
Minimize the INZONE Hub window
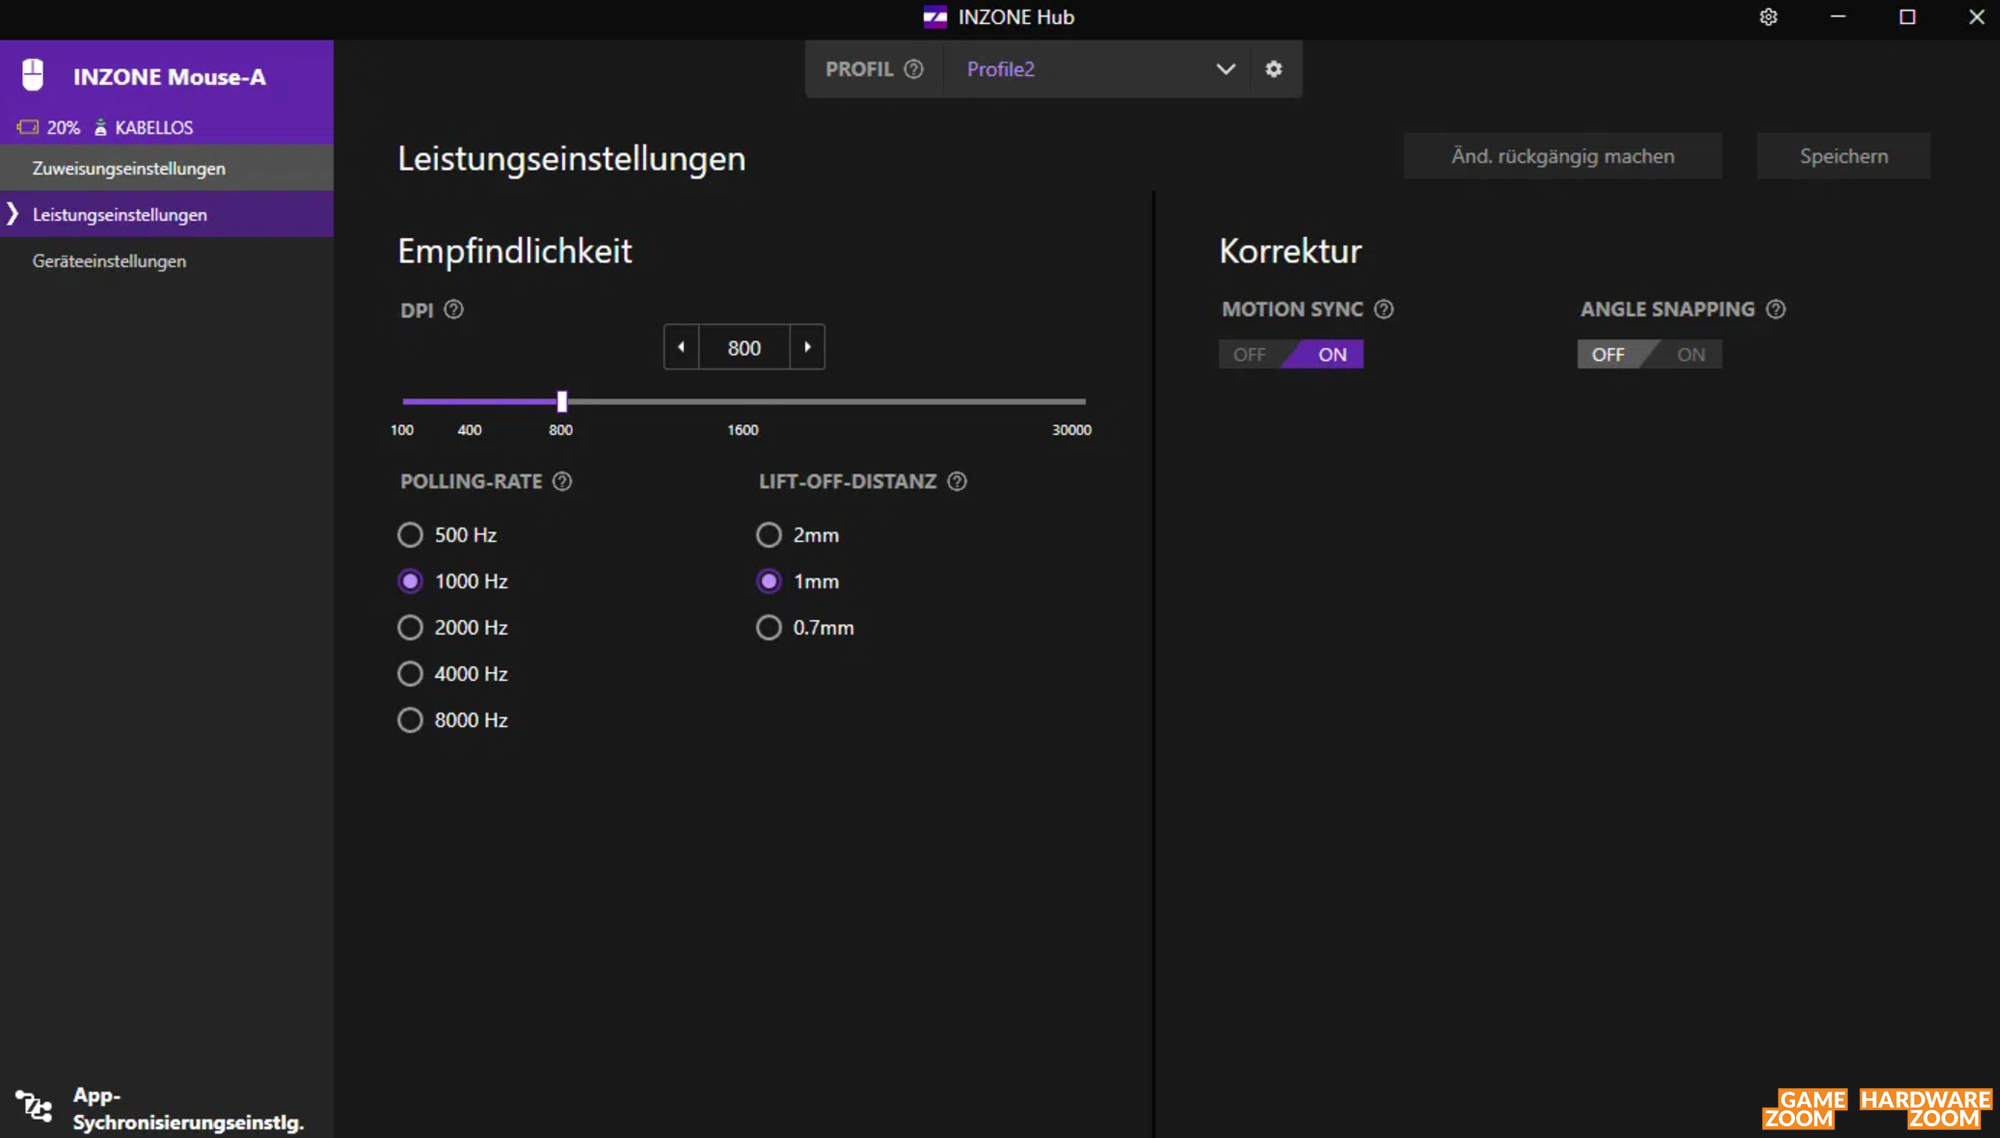coord(1838,17)
